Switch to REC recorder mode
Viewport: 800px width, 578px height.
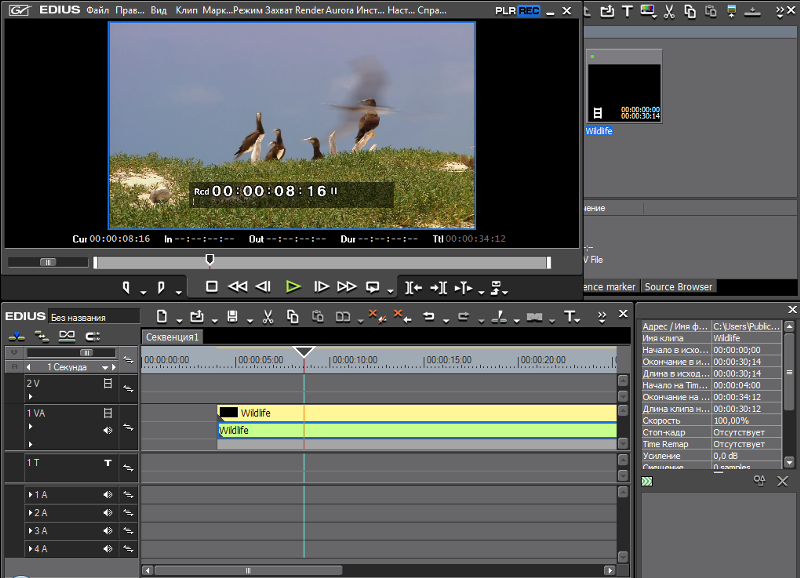(529, 10)
